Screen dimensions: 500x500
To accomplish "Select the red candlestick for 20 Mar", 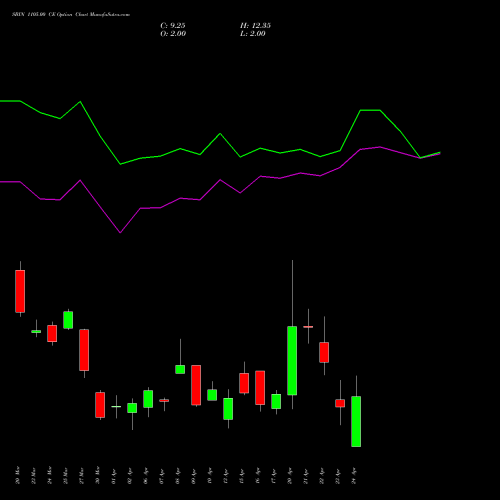I will [x=20, y=291].
